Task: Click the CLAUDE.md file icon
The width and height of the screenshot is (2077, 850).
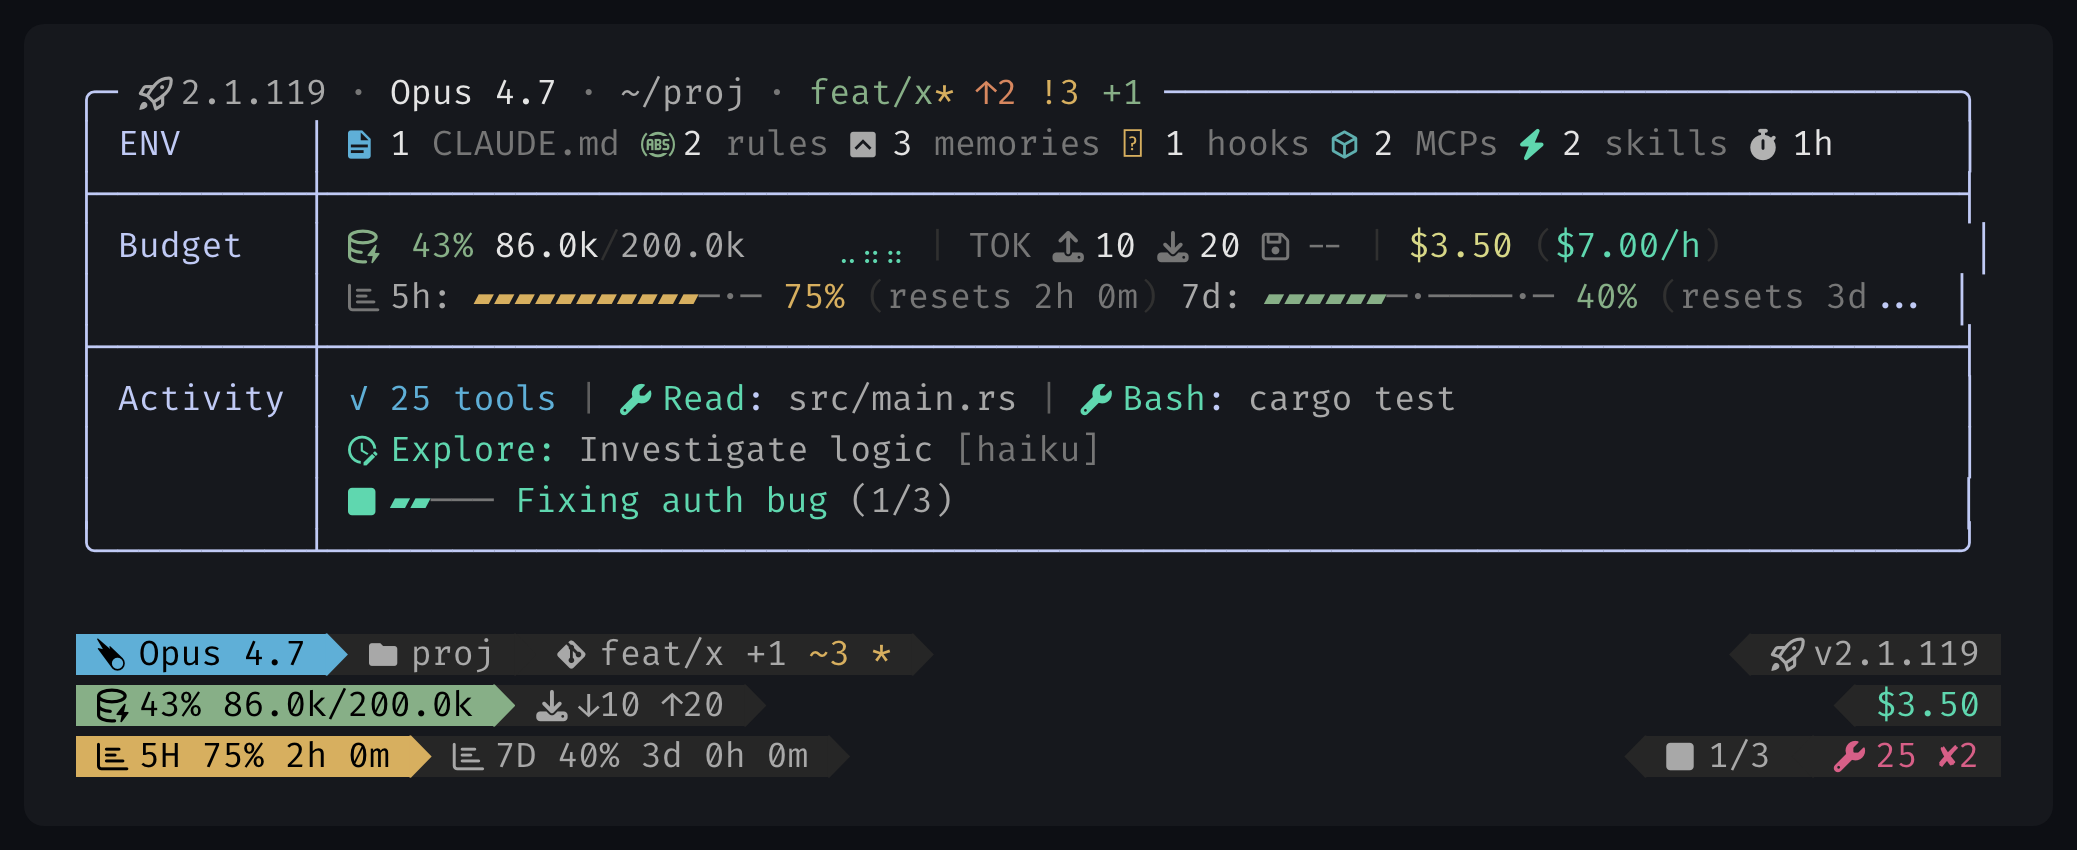Action: click(359, 145)
